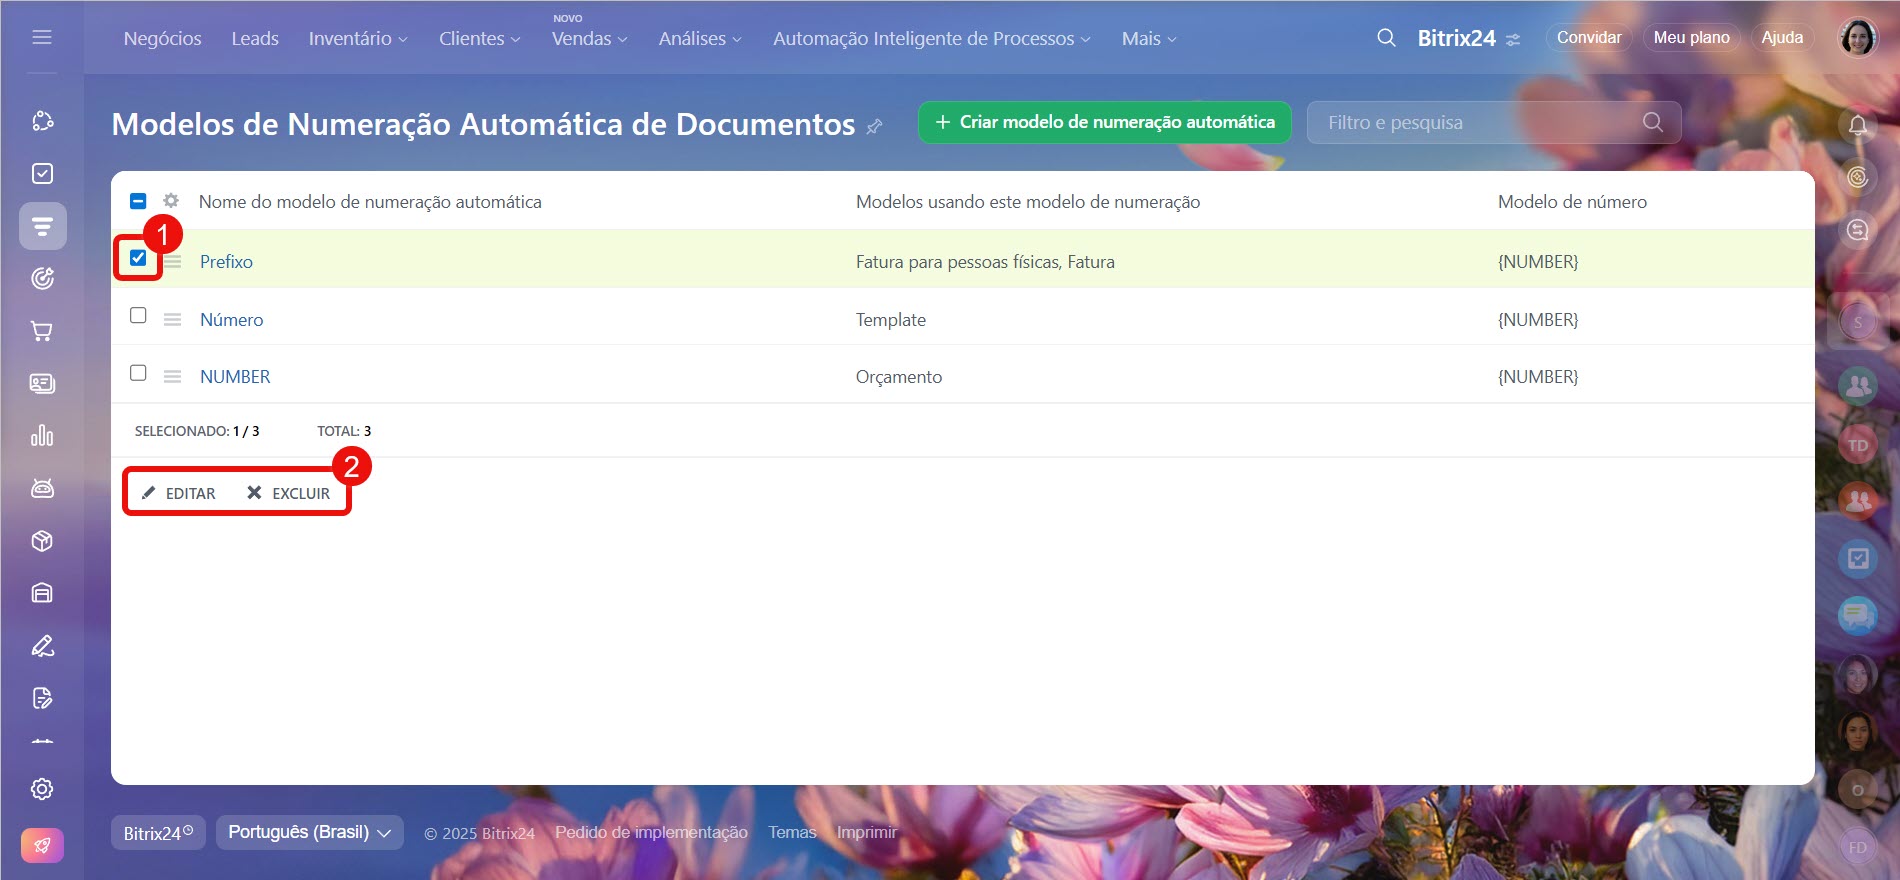Select the Número row checkbox
1900x880 pixels.
138,316
